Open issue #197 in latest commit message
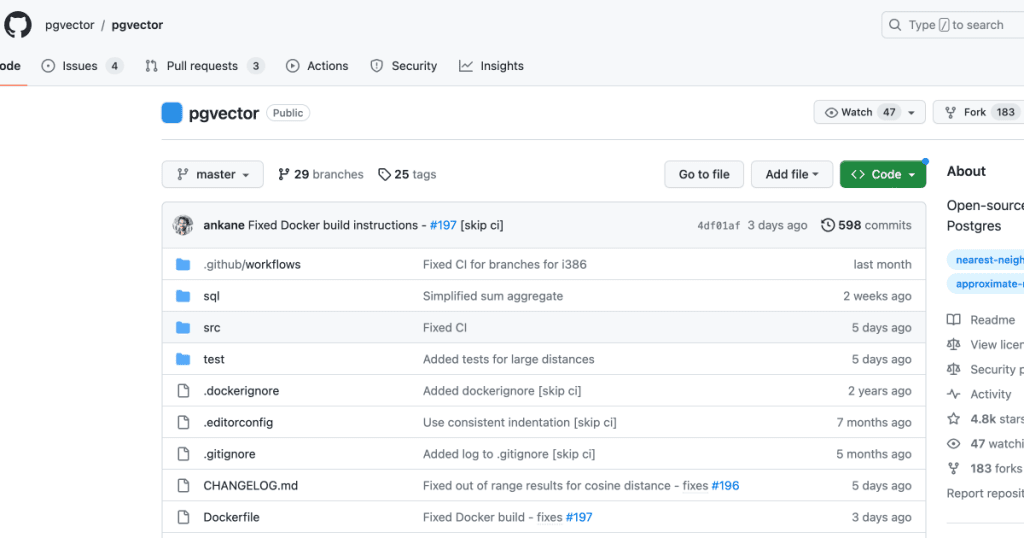1024x538 pixels. 443,225
